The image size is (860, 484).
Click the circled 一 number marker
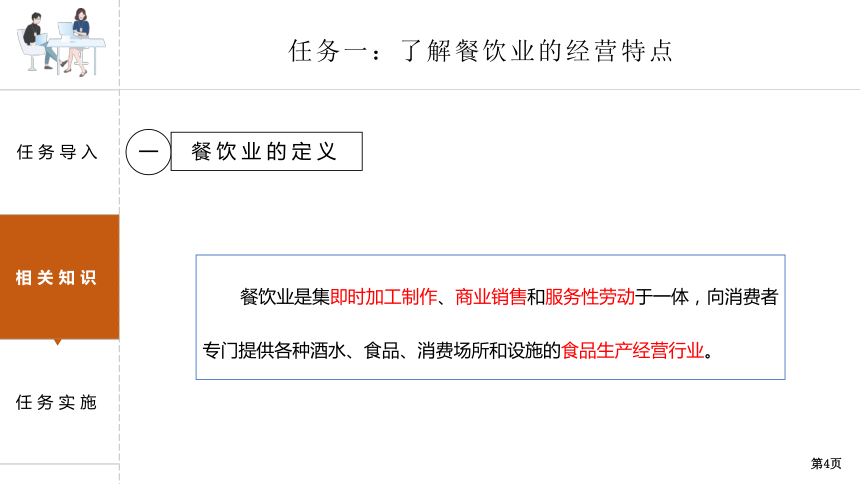148,152
